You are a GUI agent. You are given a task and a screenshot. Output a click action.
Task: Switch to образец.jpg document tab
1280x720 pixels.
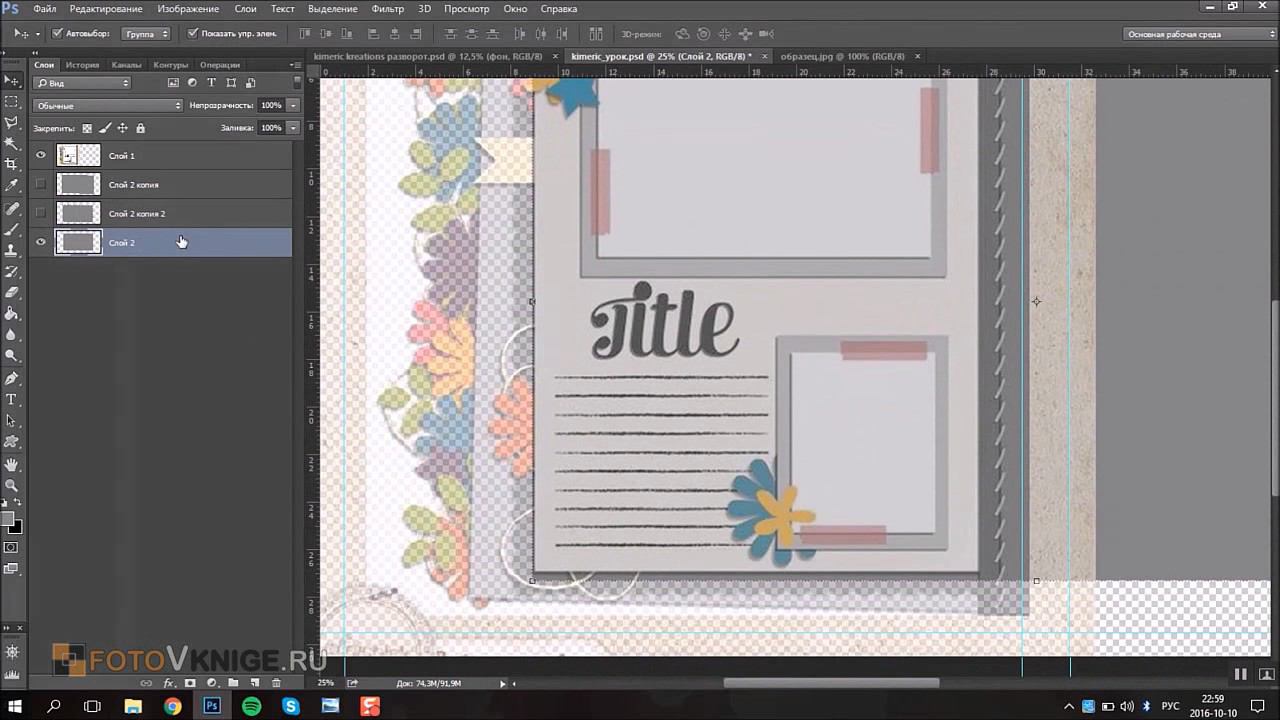(841, 57)
